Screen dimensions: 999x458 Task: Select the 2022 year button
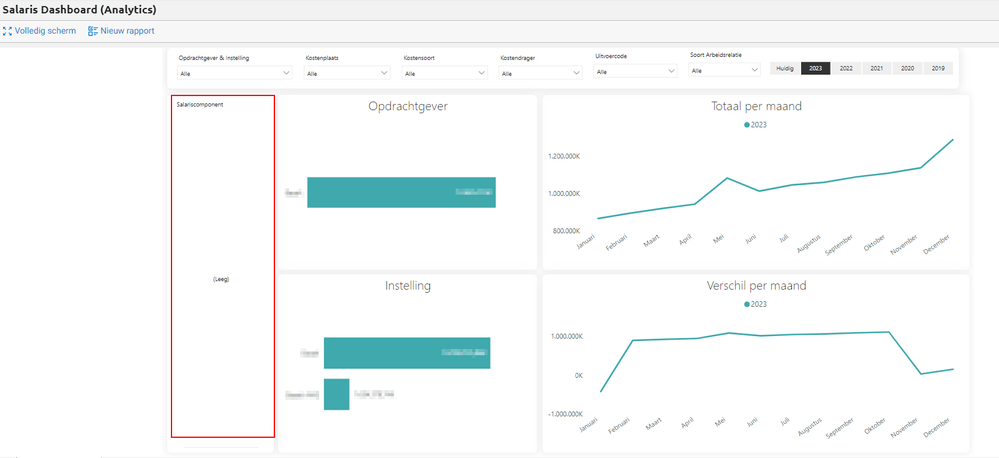(846, 68)
